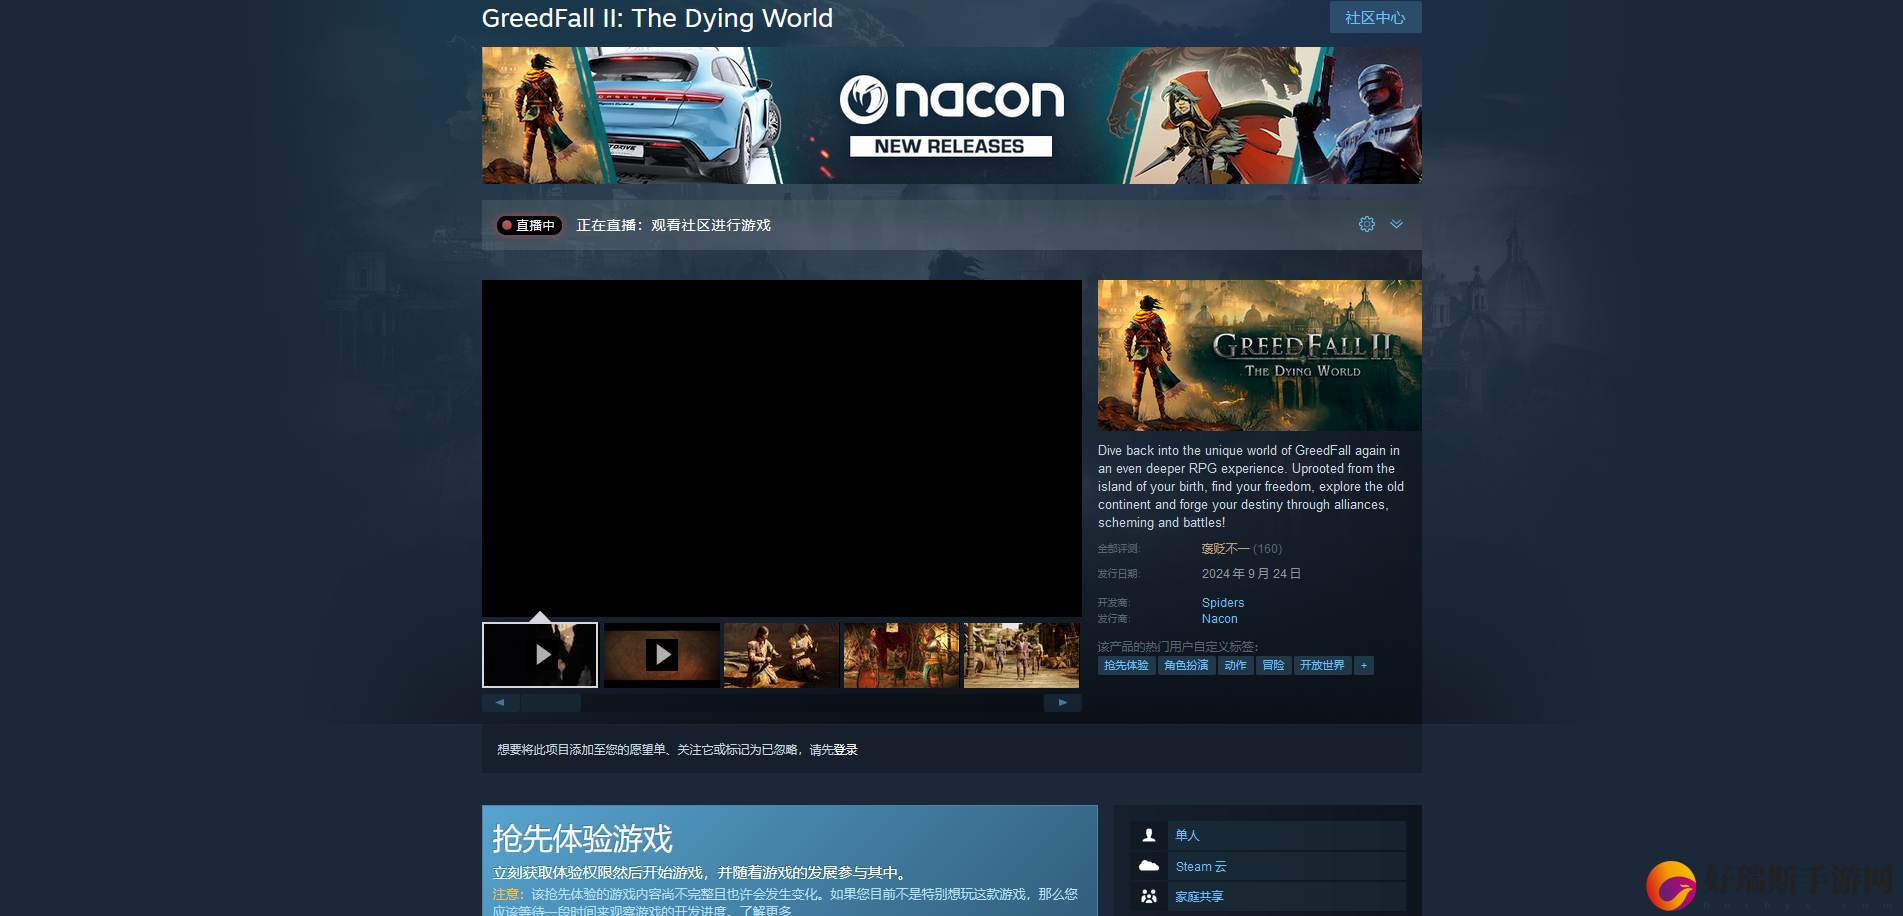This screenshot has width=1903, height=916.
Task: Click the single-player person icon
Action: pyautogui.click(x=1149, y=835)
